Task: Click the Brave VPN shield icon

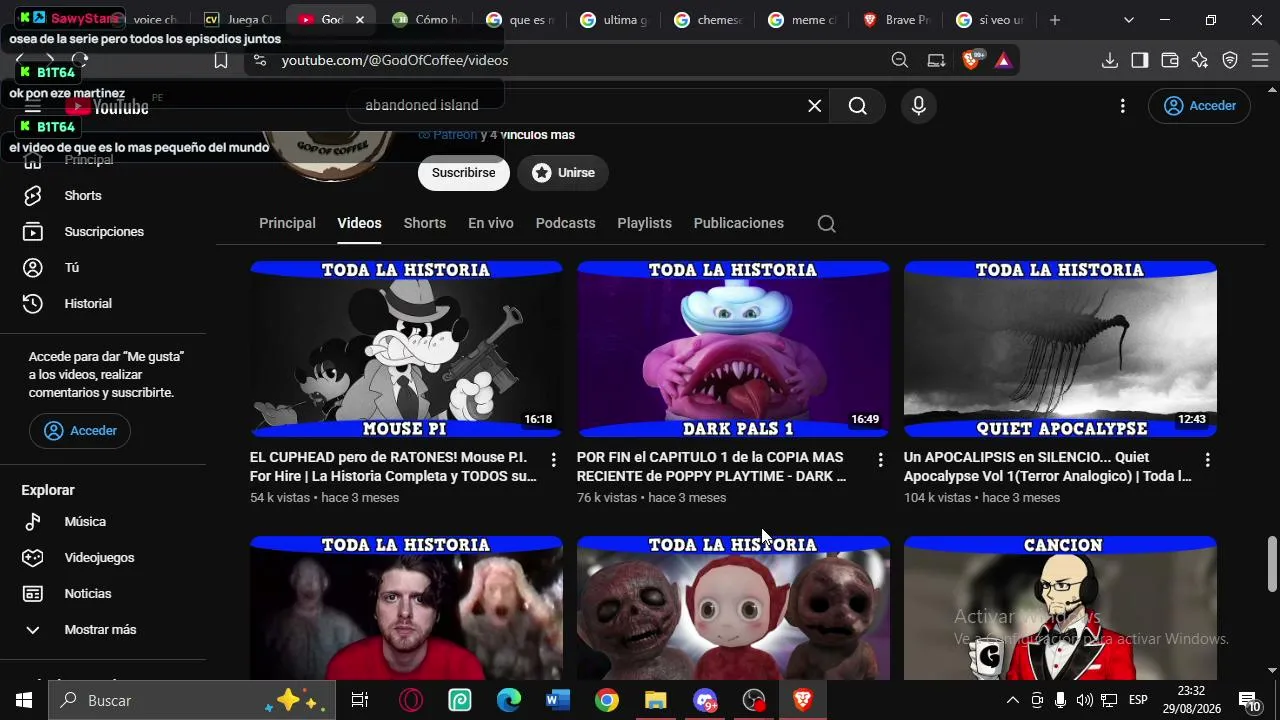Action: pyautogui.click(x=1231, y=60)
